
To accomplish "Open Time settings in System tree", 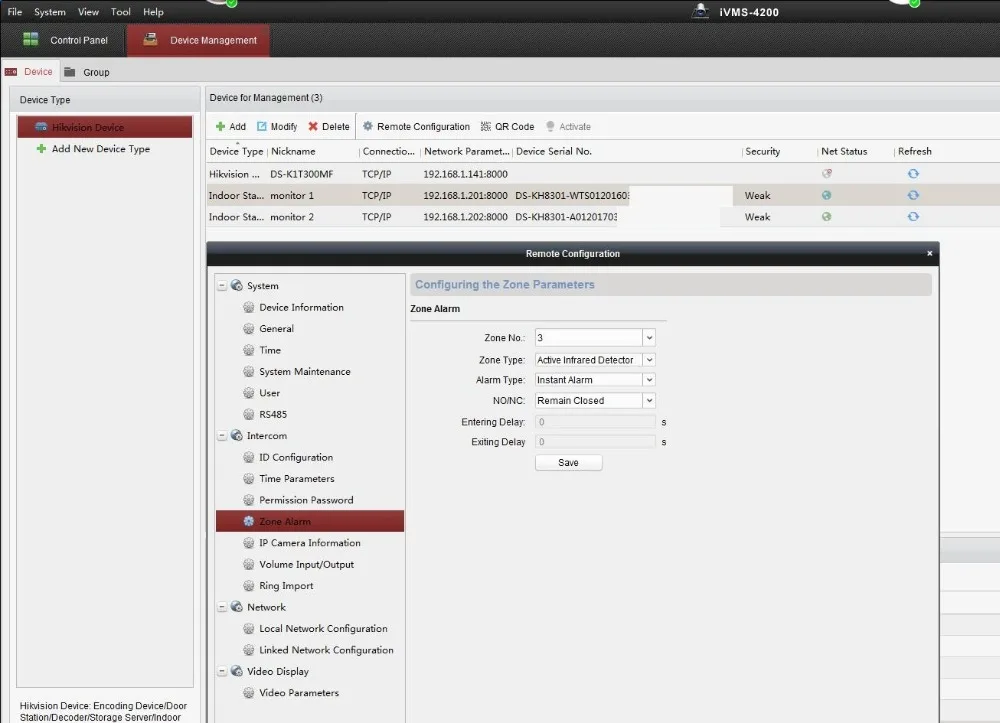I will coord(270,350).
